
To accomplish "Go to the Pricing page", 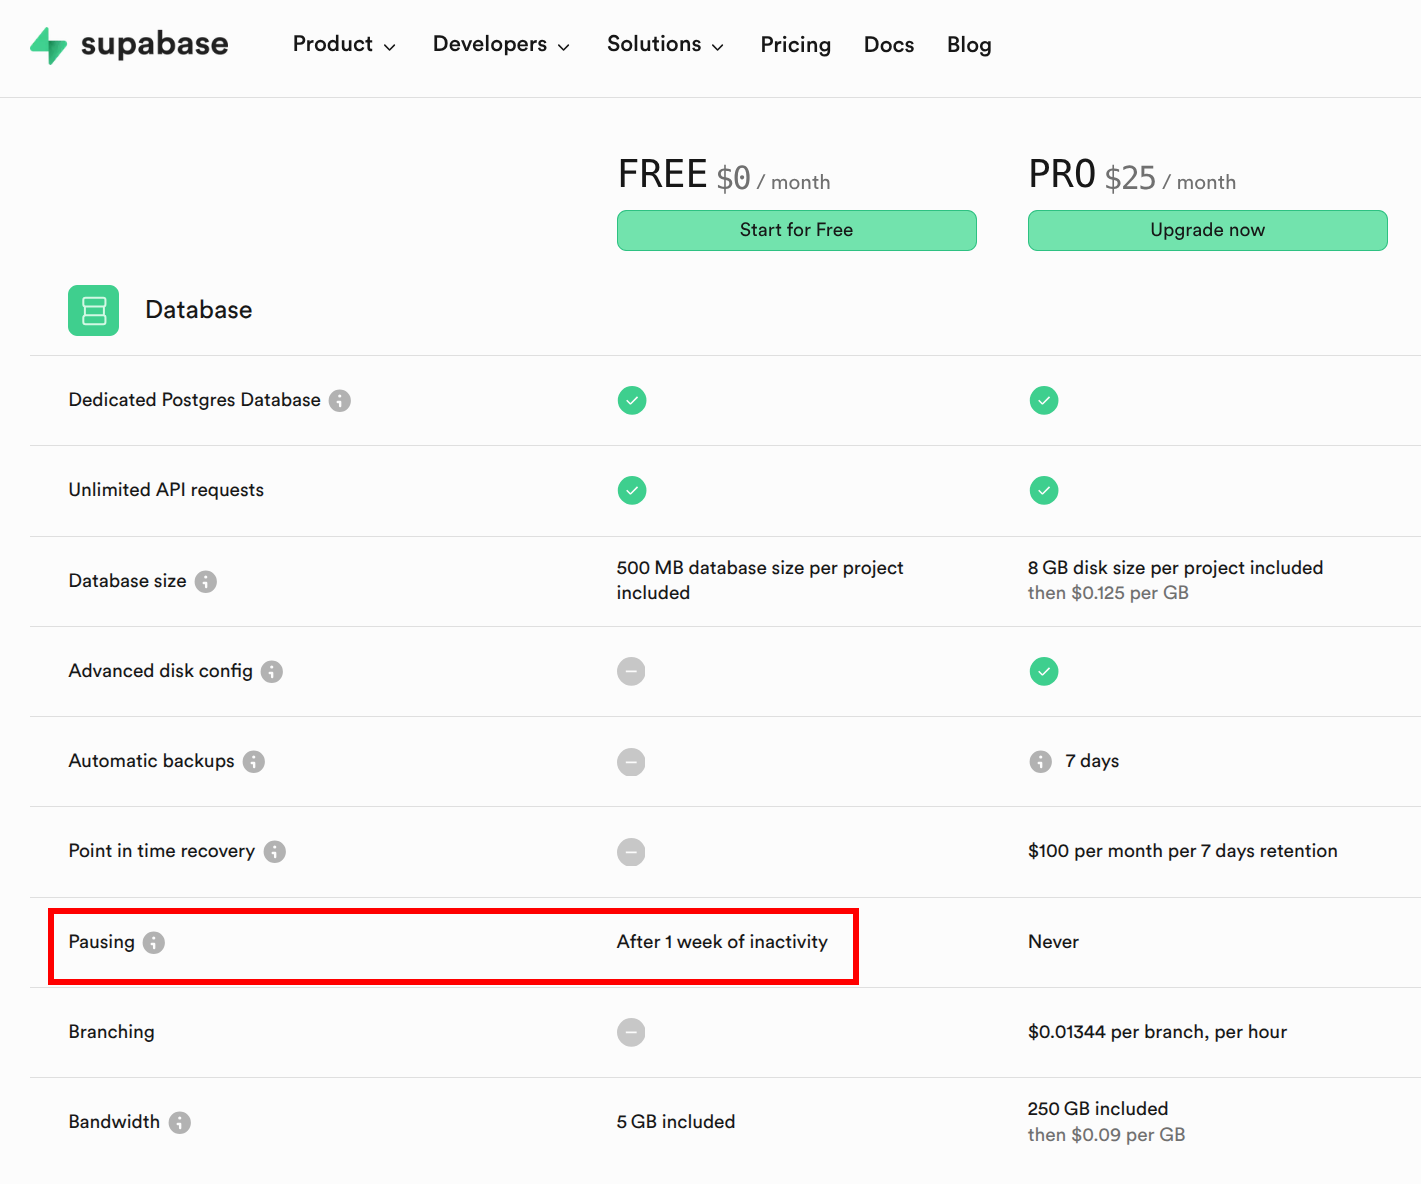I will click(795, 45).
